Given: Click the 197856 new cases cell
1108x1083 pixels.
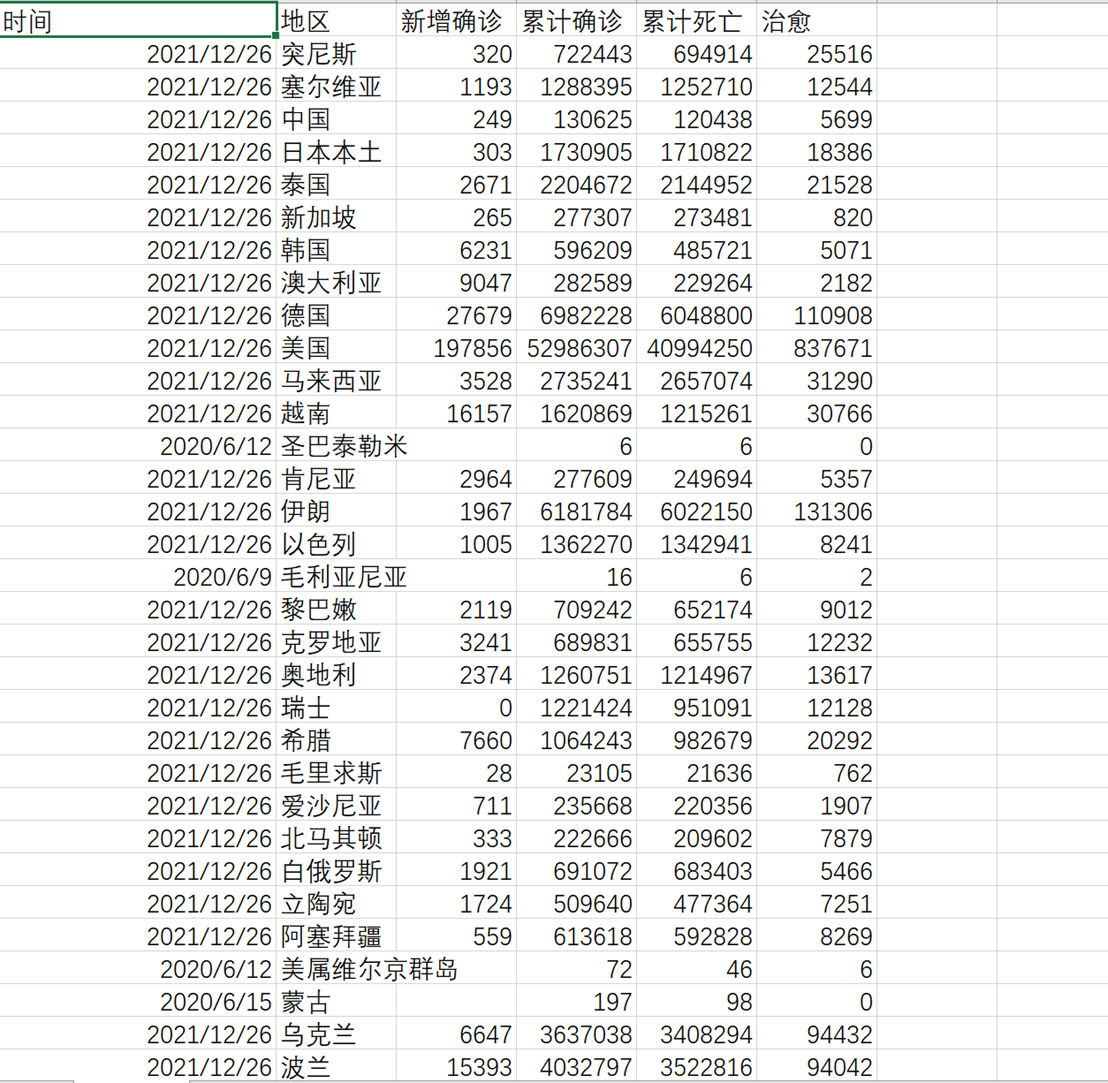Looking at the screenshot, I should coord(456,349).
